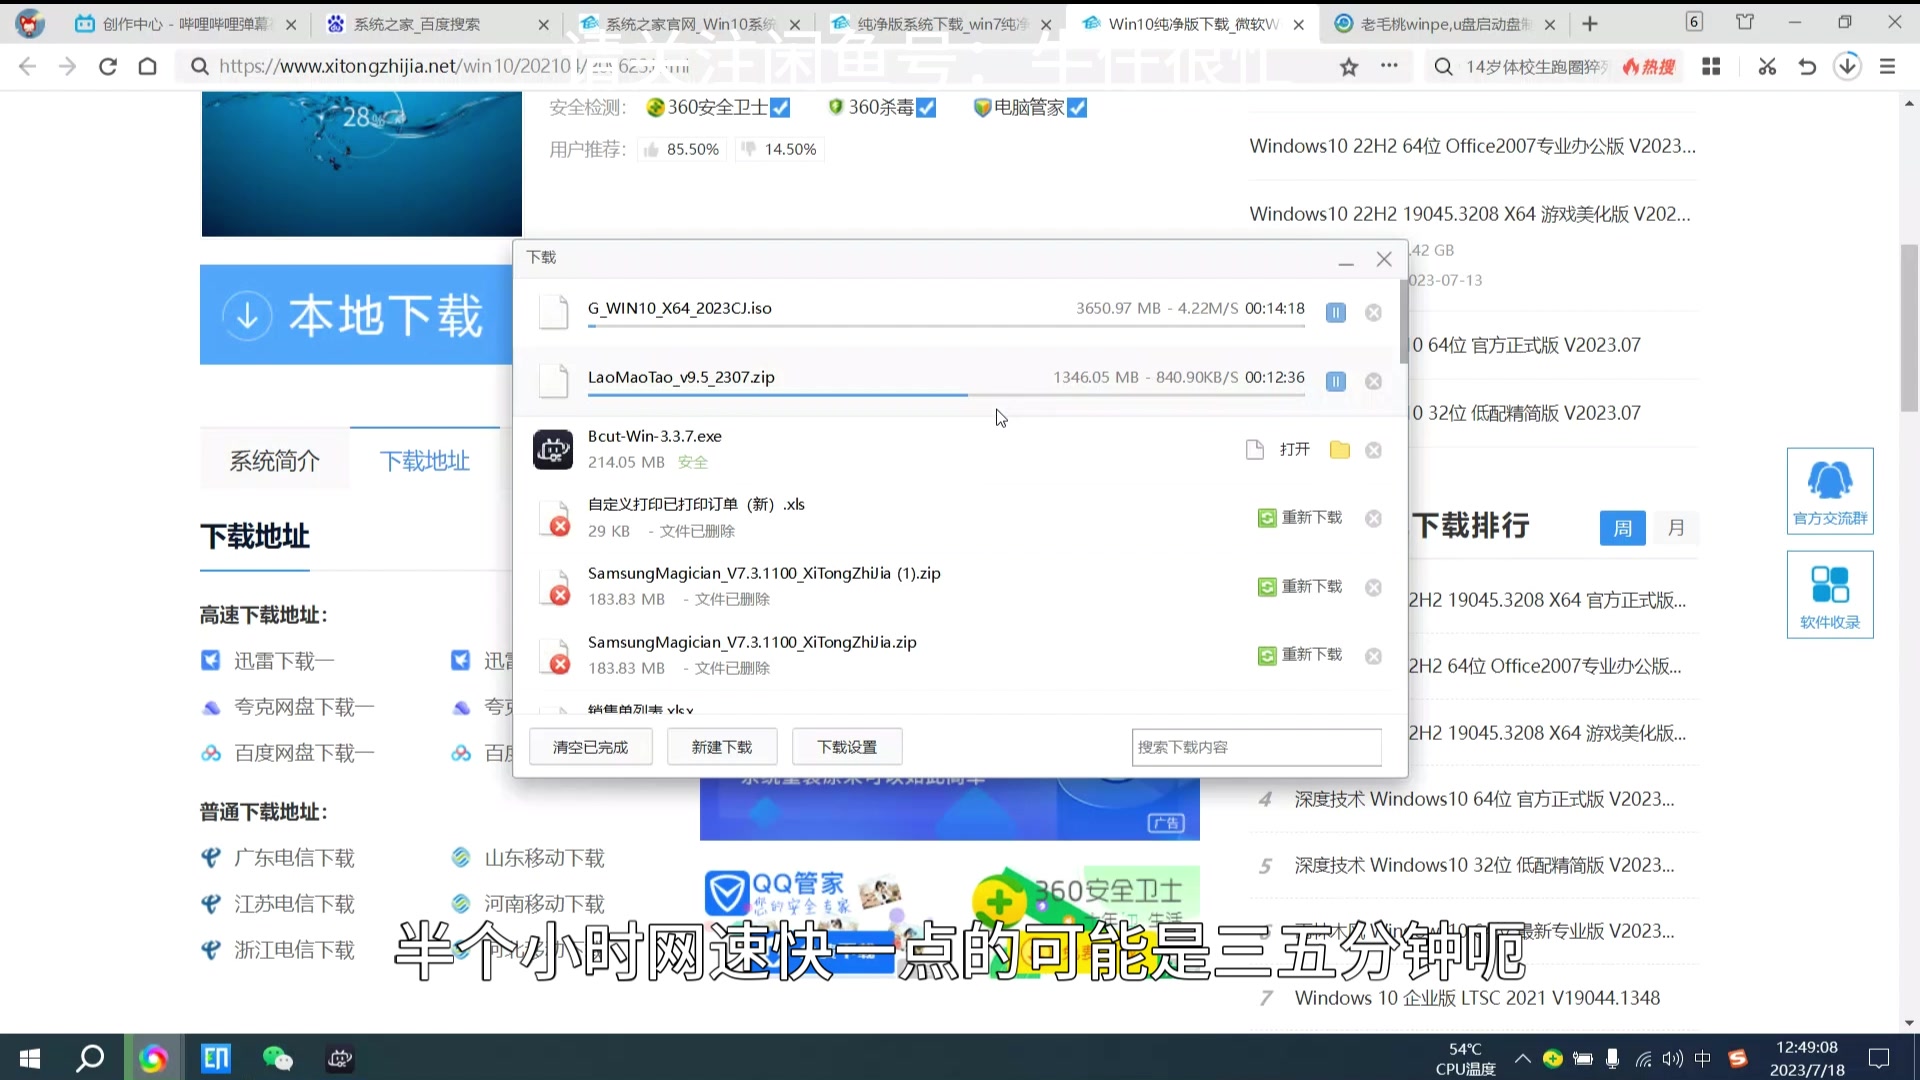1920x1080 pixels.
Task: Open Windows 10 企业版 LTSC 2021 link
Action: 1476,998
